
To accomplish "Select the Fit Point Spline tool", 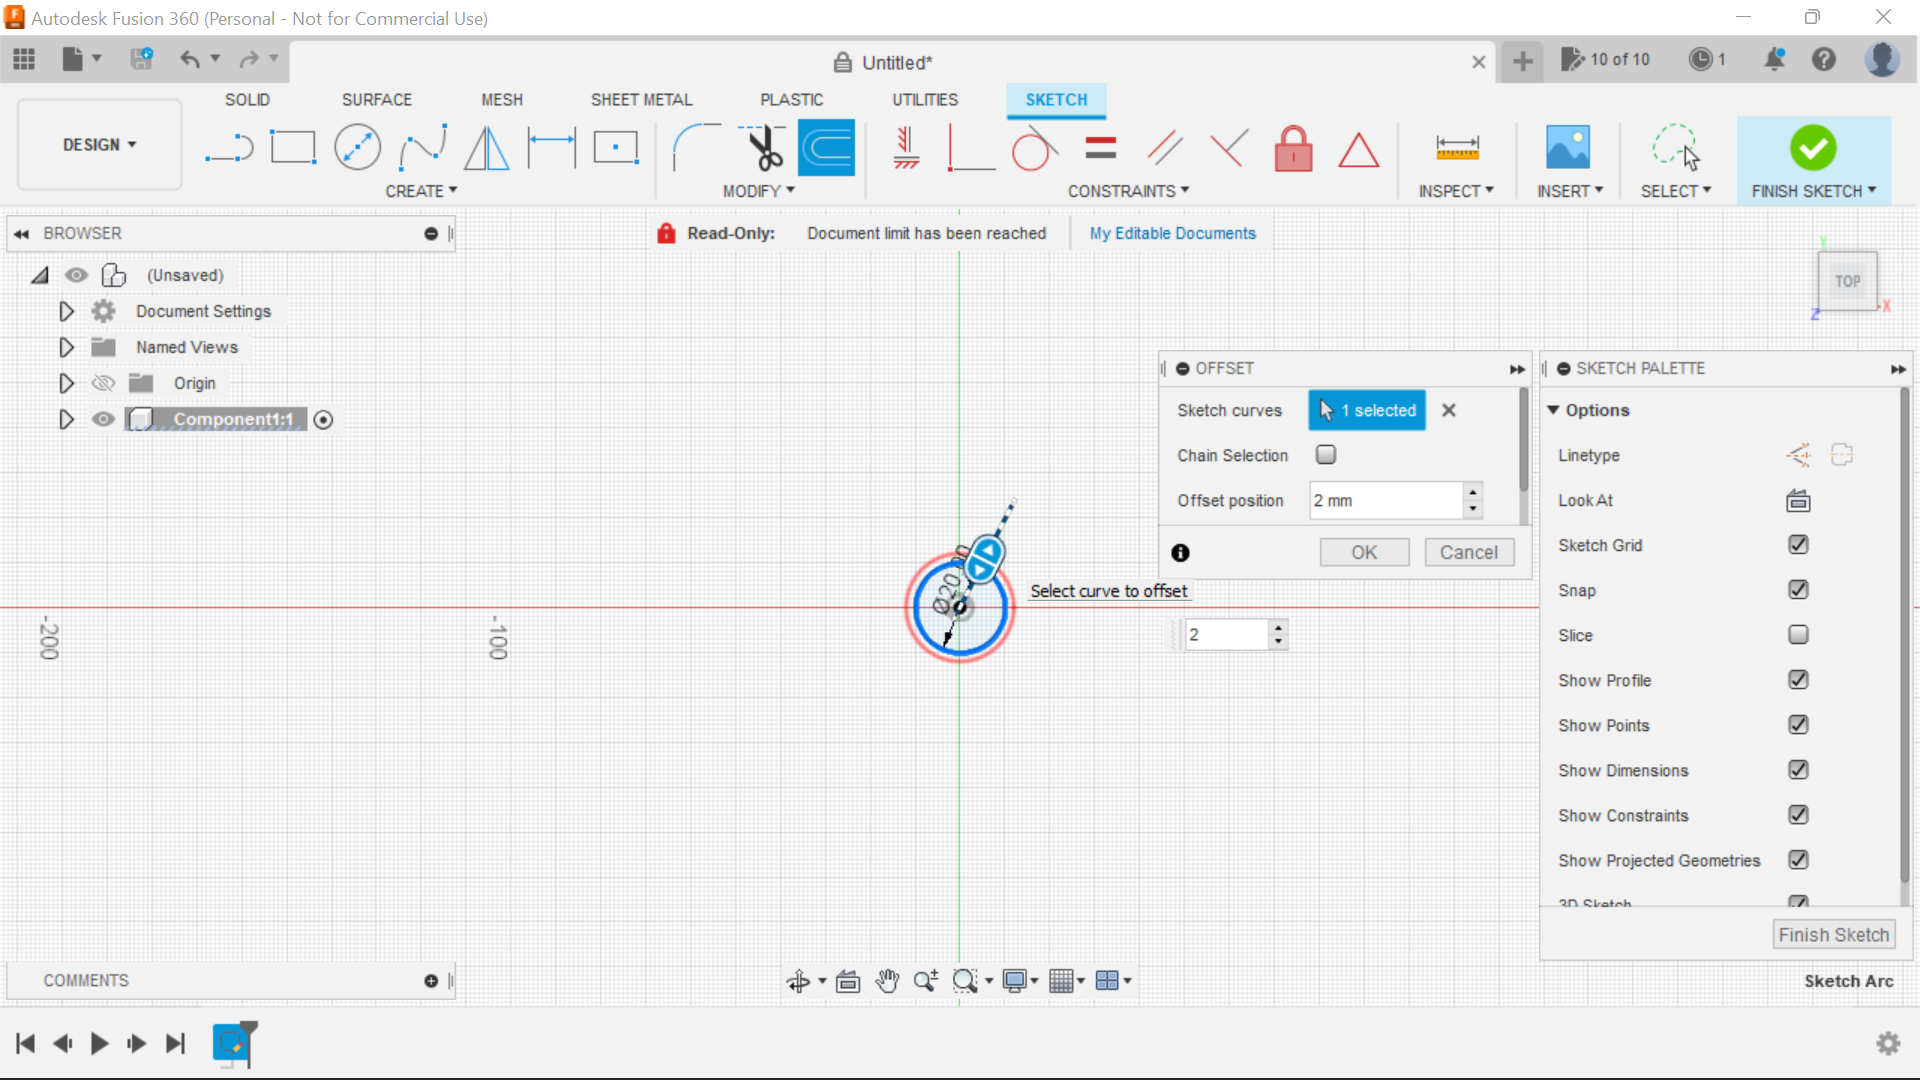I will pos(421,147).
